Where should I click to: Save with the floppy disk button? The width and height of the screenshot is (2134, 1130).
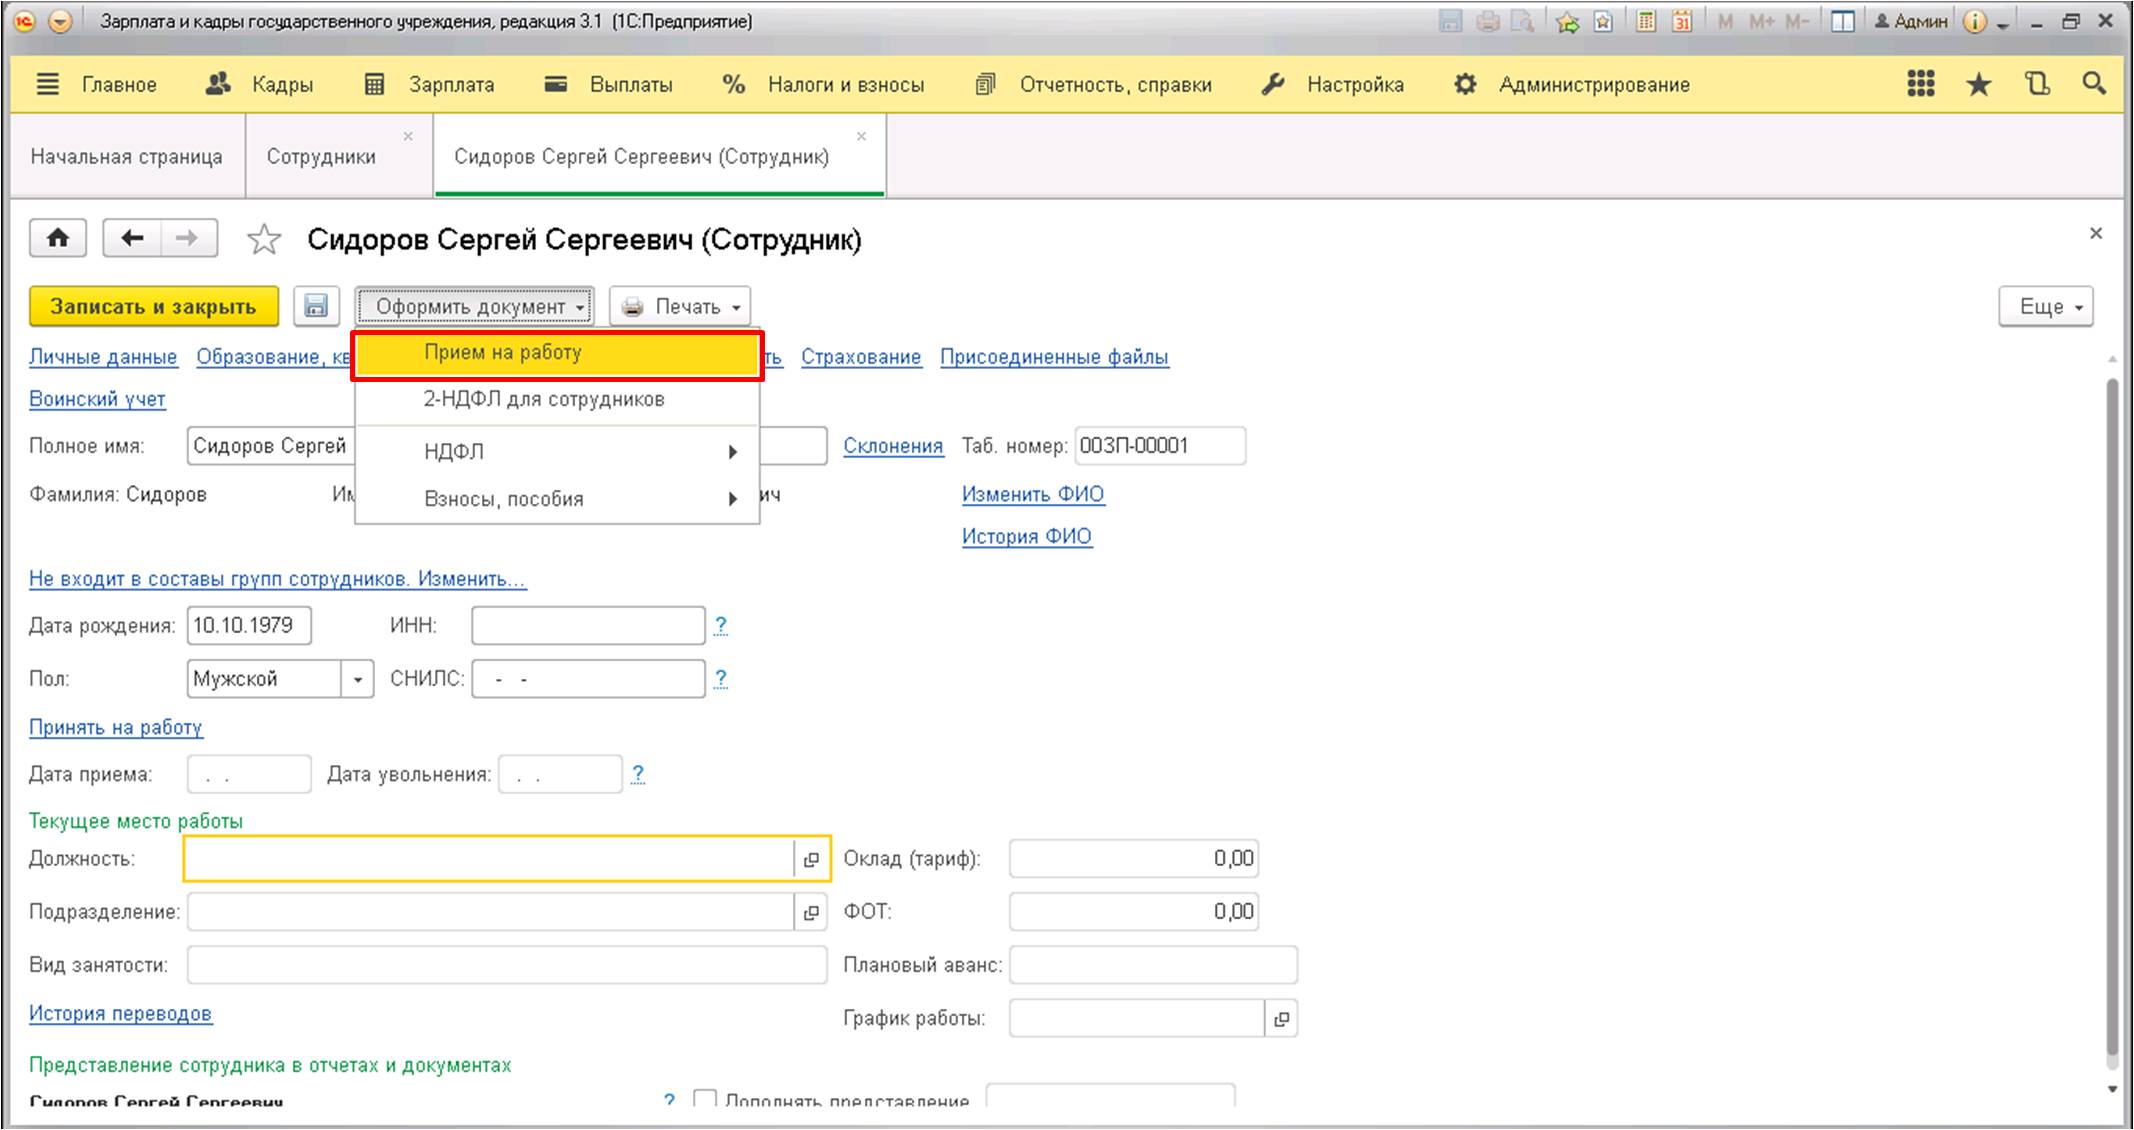316,306
